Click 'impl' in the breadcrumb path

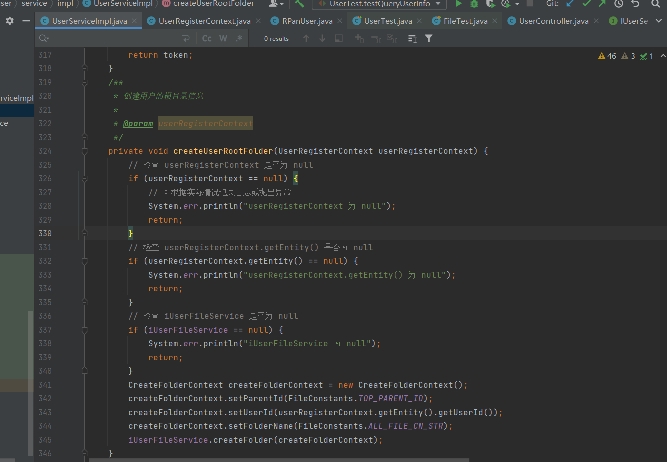[65, 4]
